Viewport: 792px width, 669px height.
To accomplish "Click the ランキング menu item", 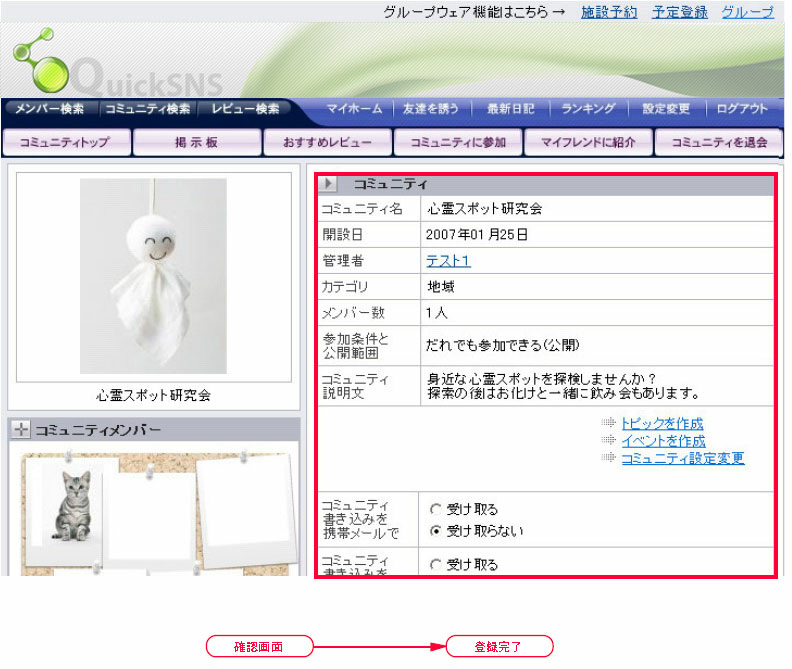I will tap(588, 109).
